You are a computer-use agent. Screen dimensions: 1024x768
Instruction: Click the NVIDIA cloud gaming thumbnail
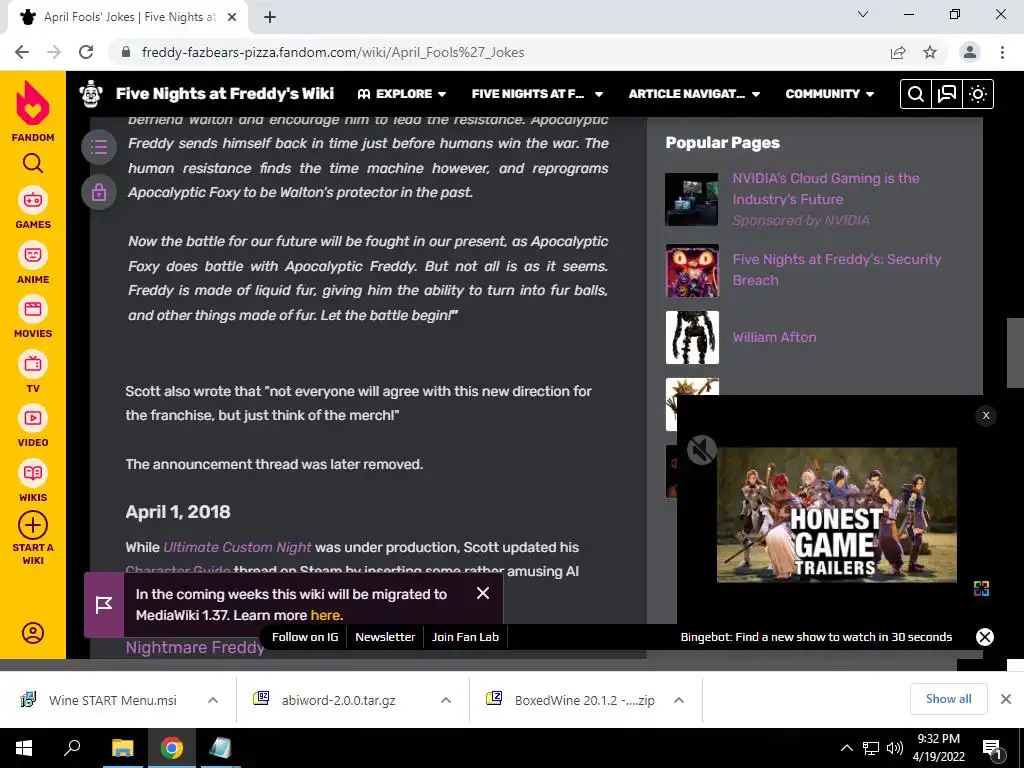[x=692, y=199]
